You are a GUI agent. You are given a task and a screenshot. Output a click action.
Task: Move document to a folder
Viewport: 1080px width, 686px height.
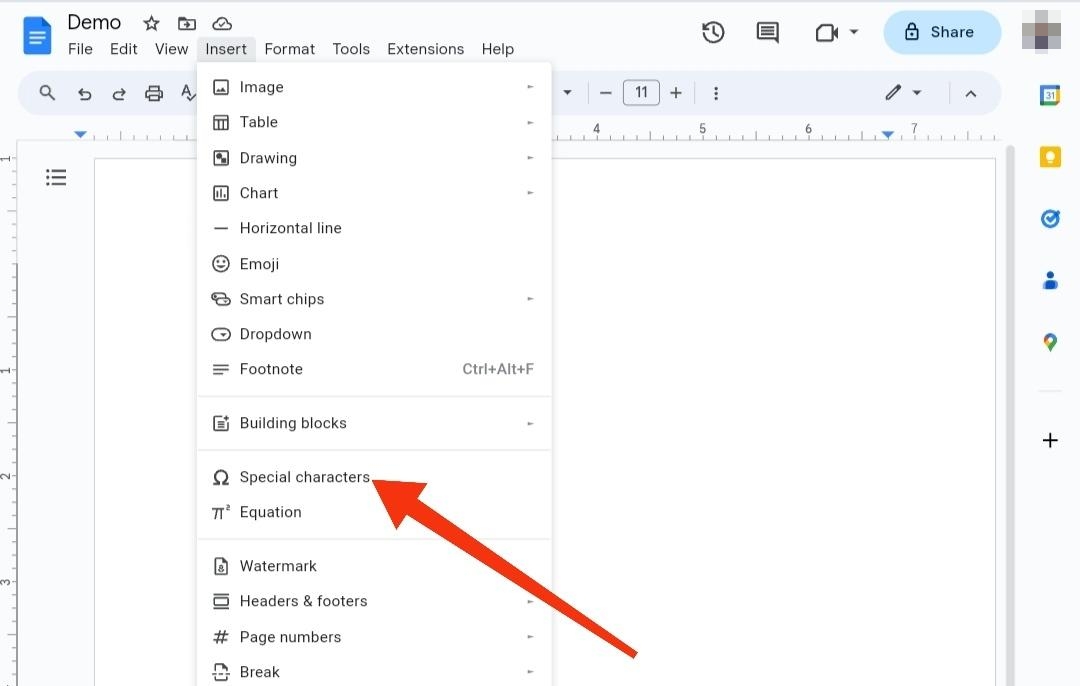coord(187,22)
